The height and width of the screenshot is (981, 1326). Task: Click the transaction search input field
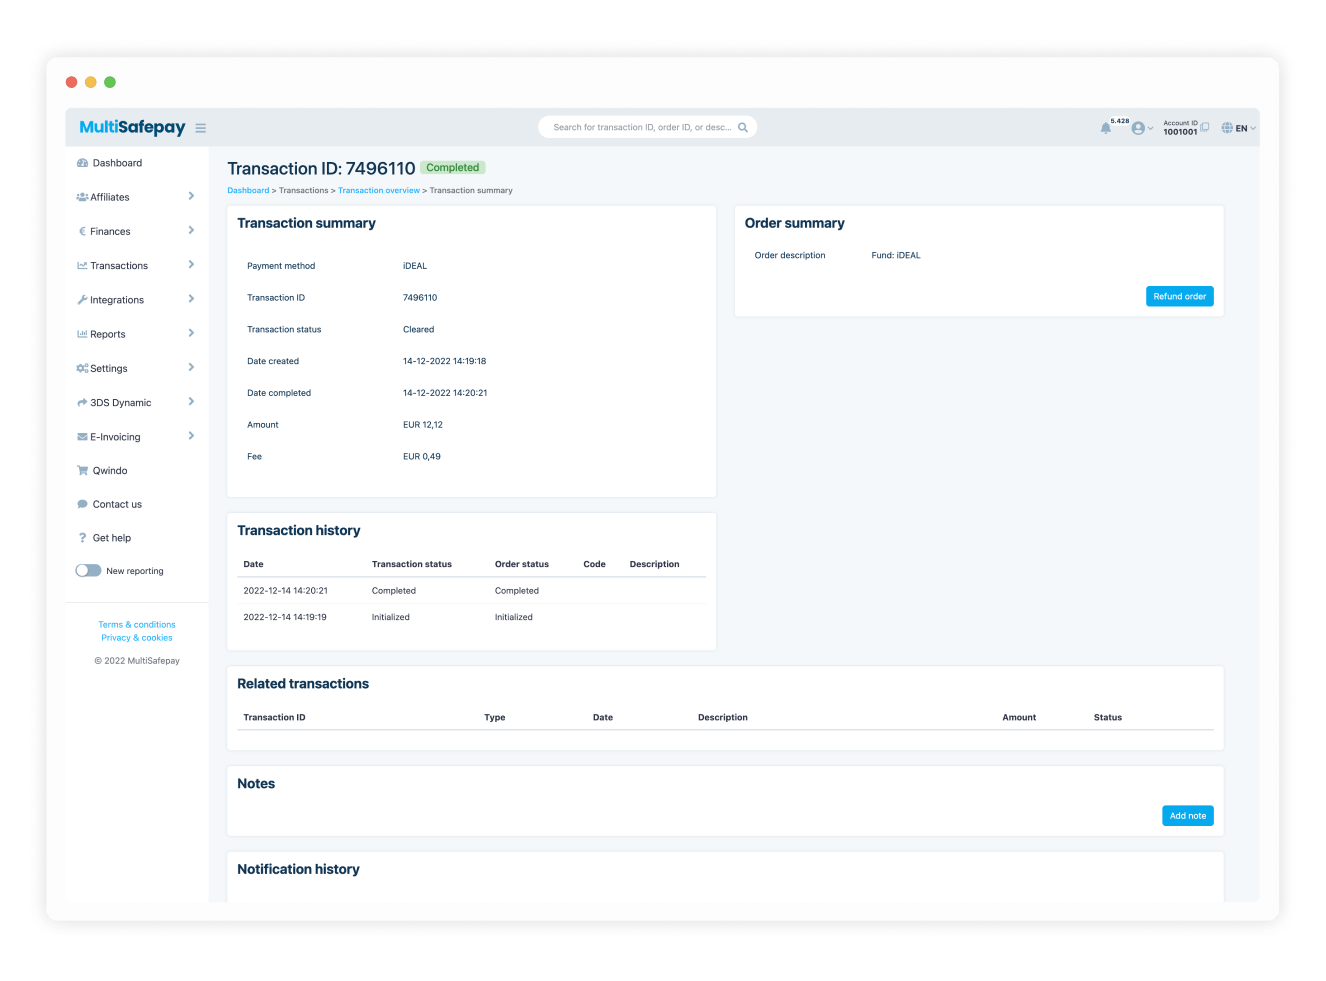pyautogui.click(x=640, y=128)
